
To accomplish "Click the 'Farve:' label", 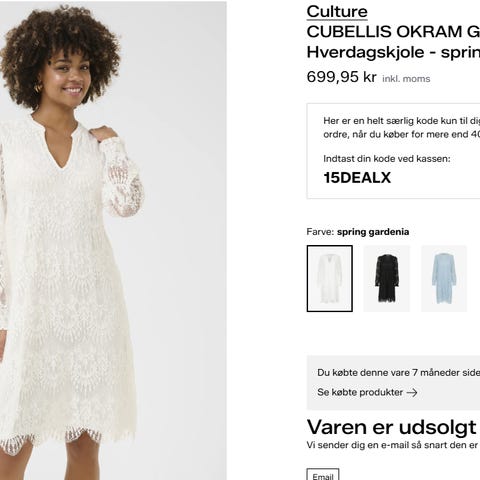I will point(320,232).
